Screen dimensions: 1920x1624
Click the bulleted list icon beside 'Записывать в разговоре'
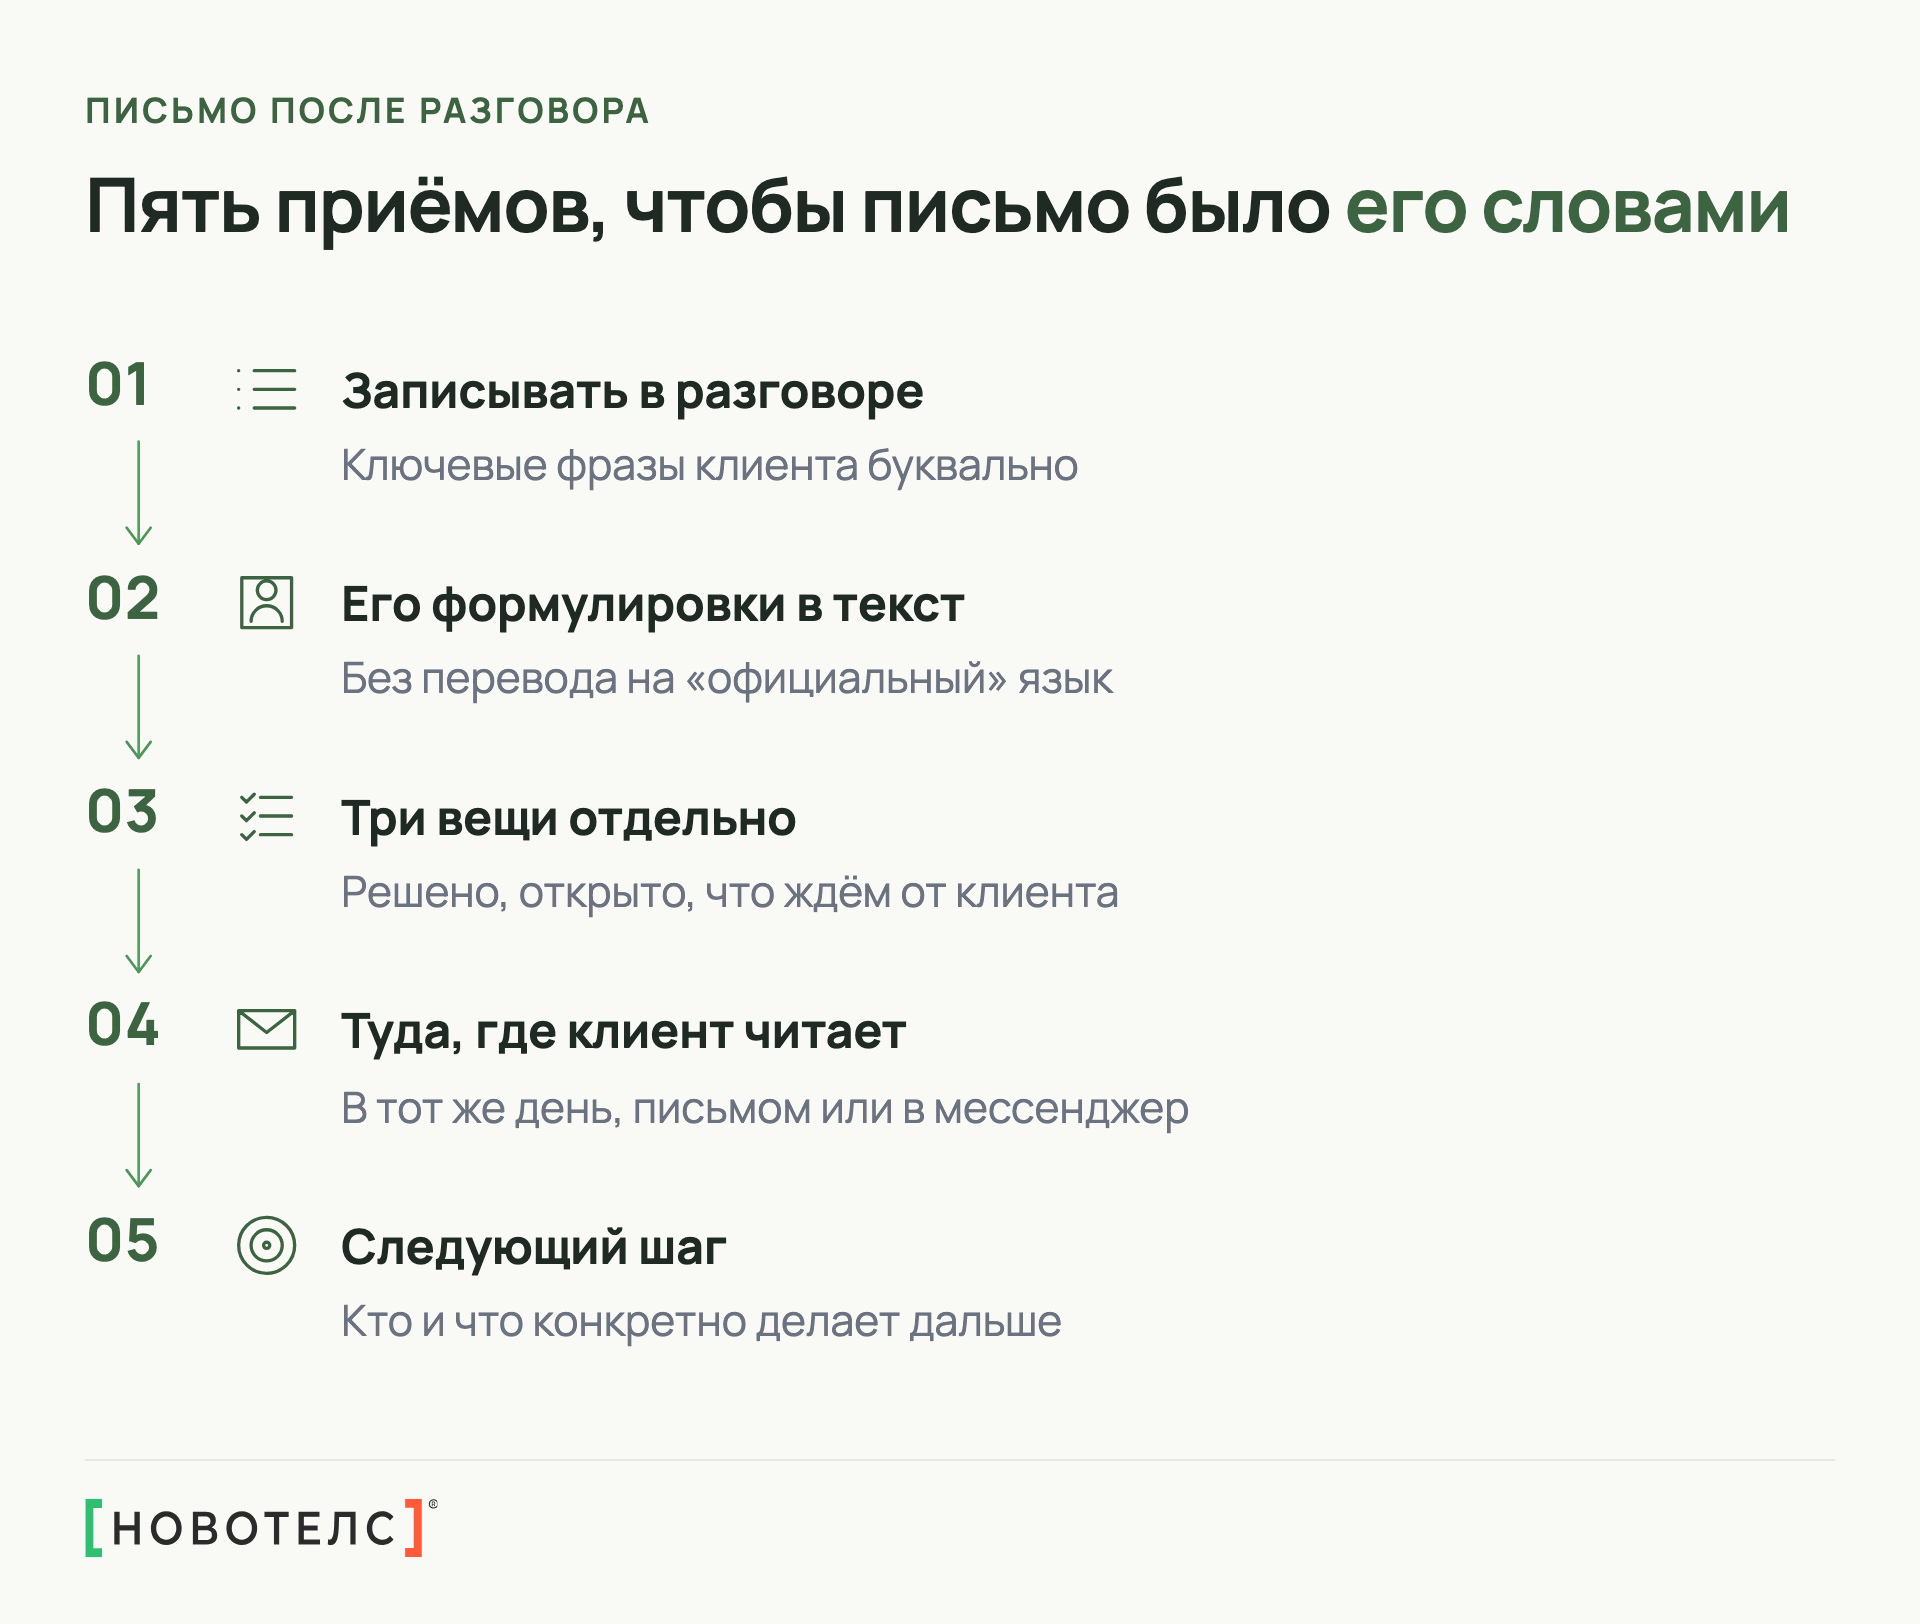click(267, 389)
